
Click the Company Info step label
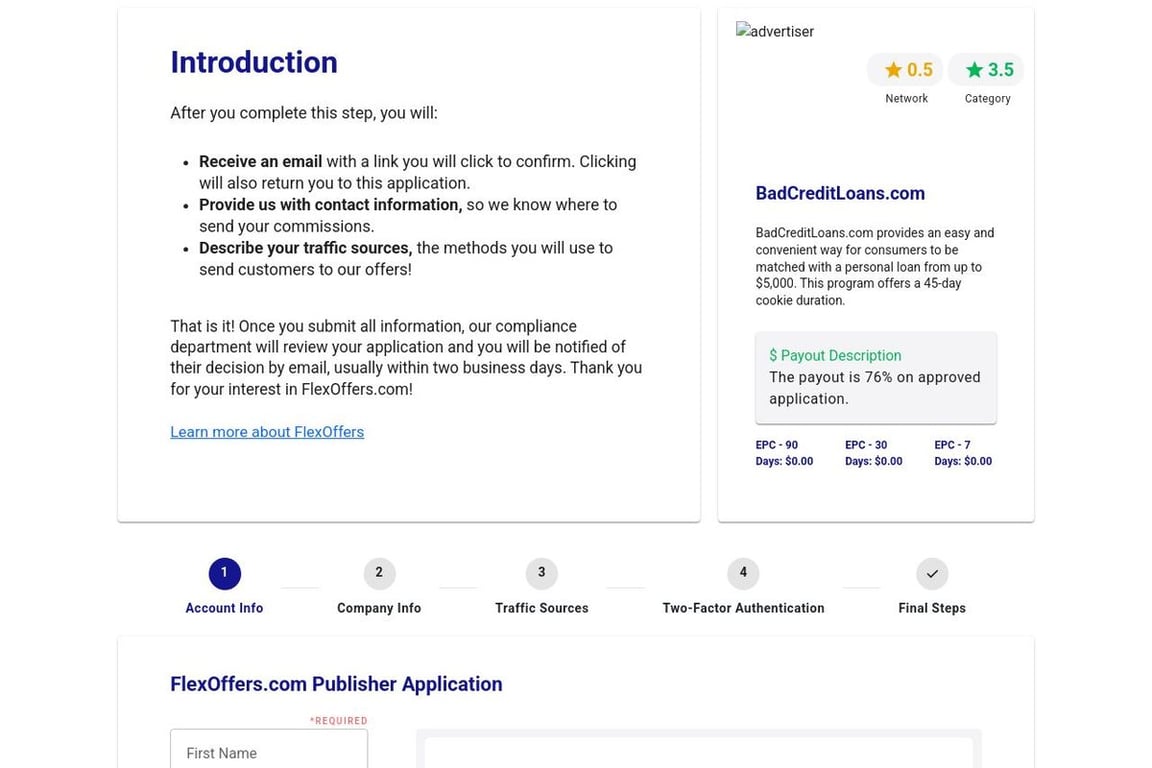(379, 609)
